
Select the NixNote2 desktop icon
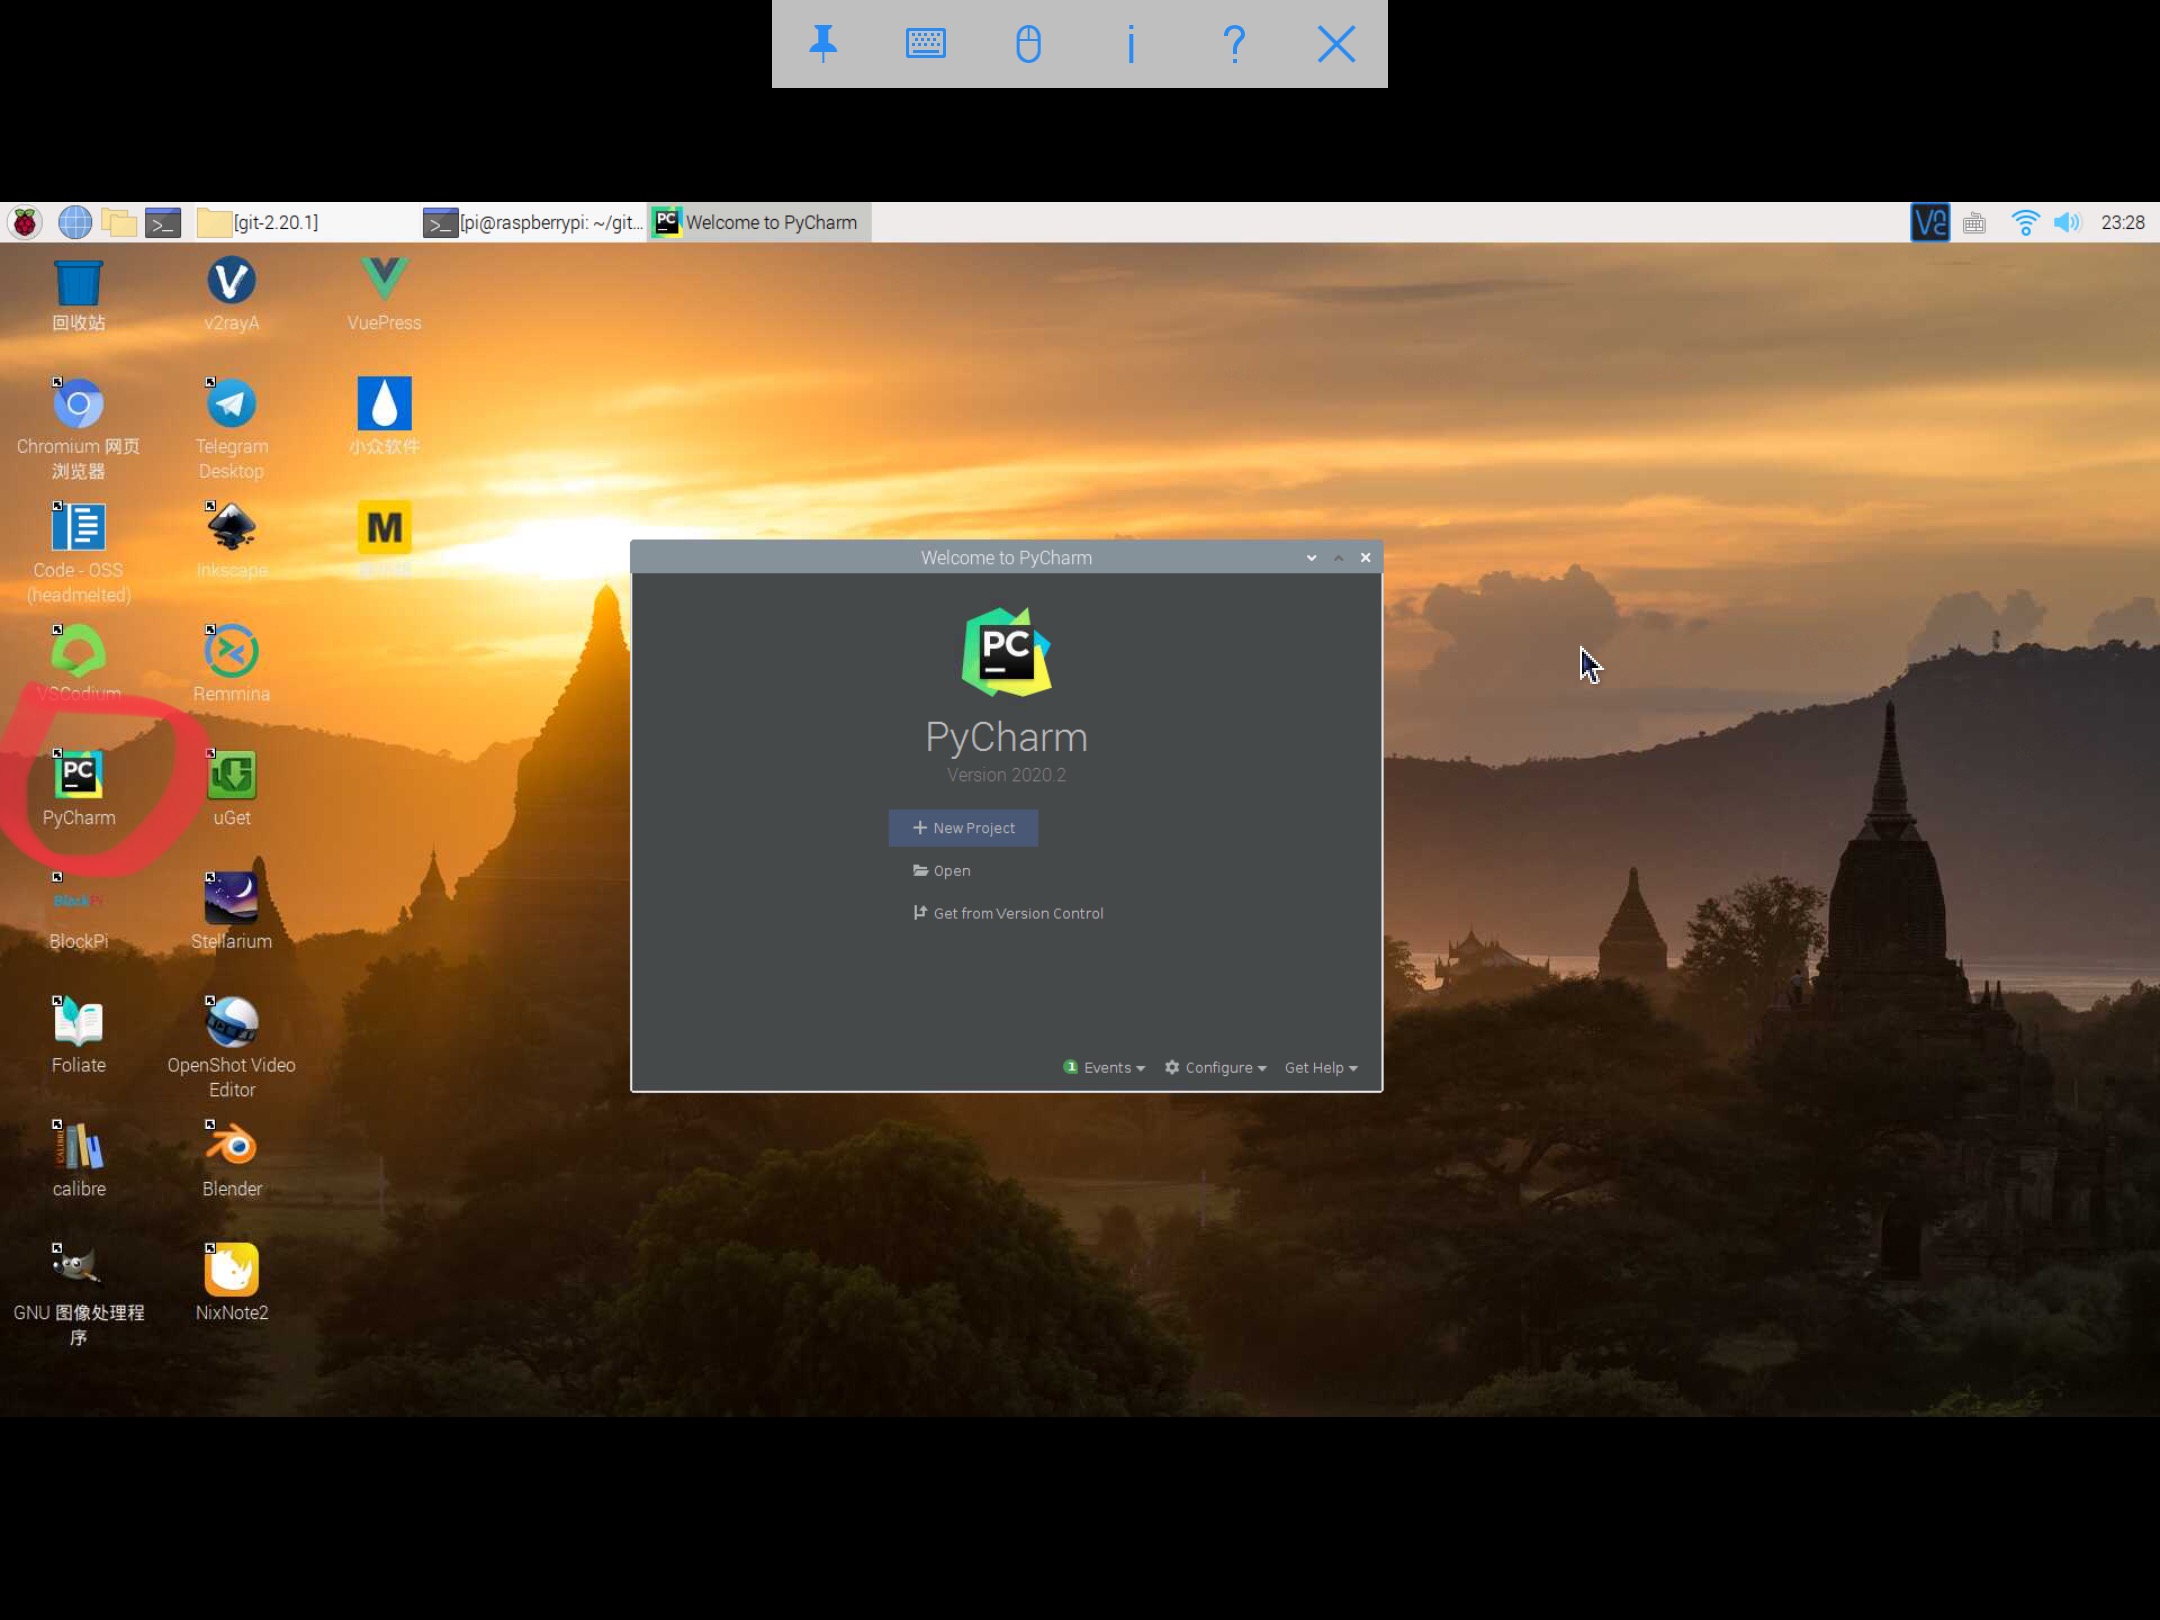click(x=231, y=1284)
